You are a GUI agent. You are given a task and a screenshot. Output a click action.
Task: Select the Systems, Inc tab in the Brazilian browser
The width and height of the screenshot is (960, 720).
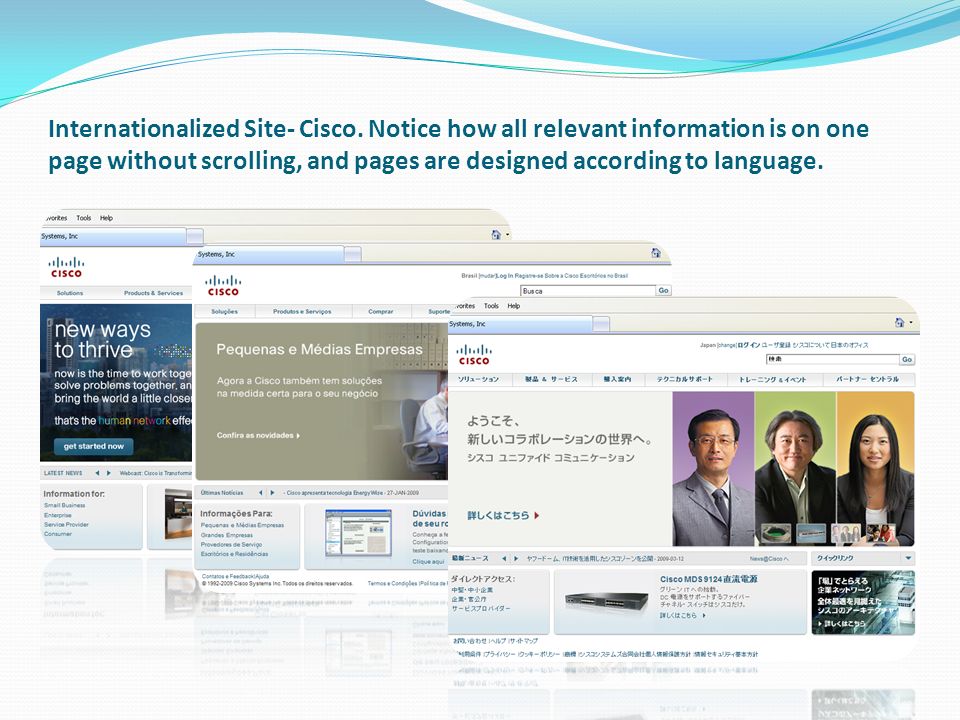[269, 254]
